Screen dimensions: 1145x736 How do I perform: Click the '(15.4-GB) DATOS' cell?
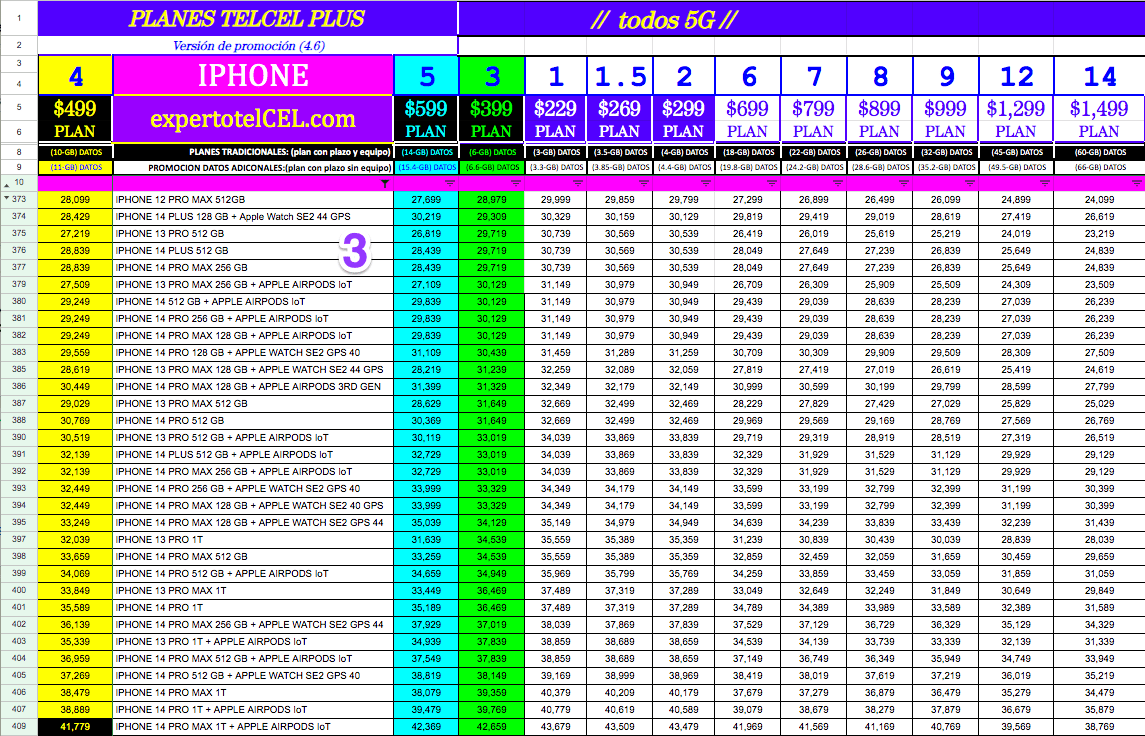tap(426, 168)
